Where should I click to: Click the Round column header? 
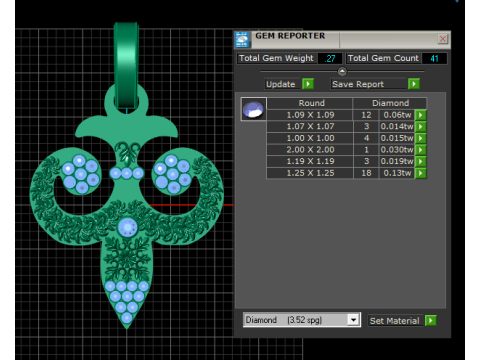[x=311, y=103]
